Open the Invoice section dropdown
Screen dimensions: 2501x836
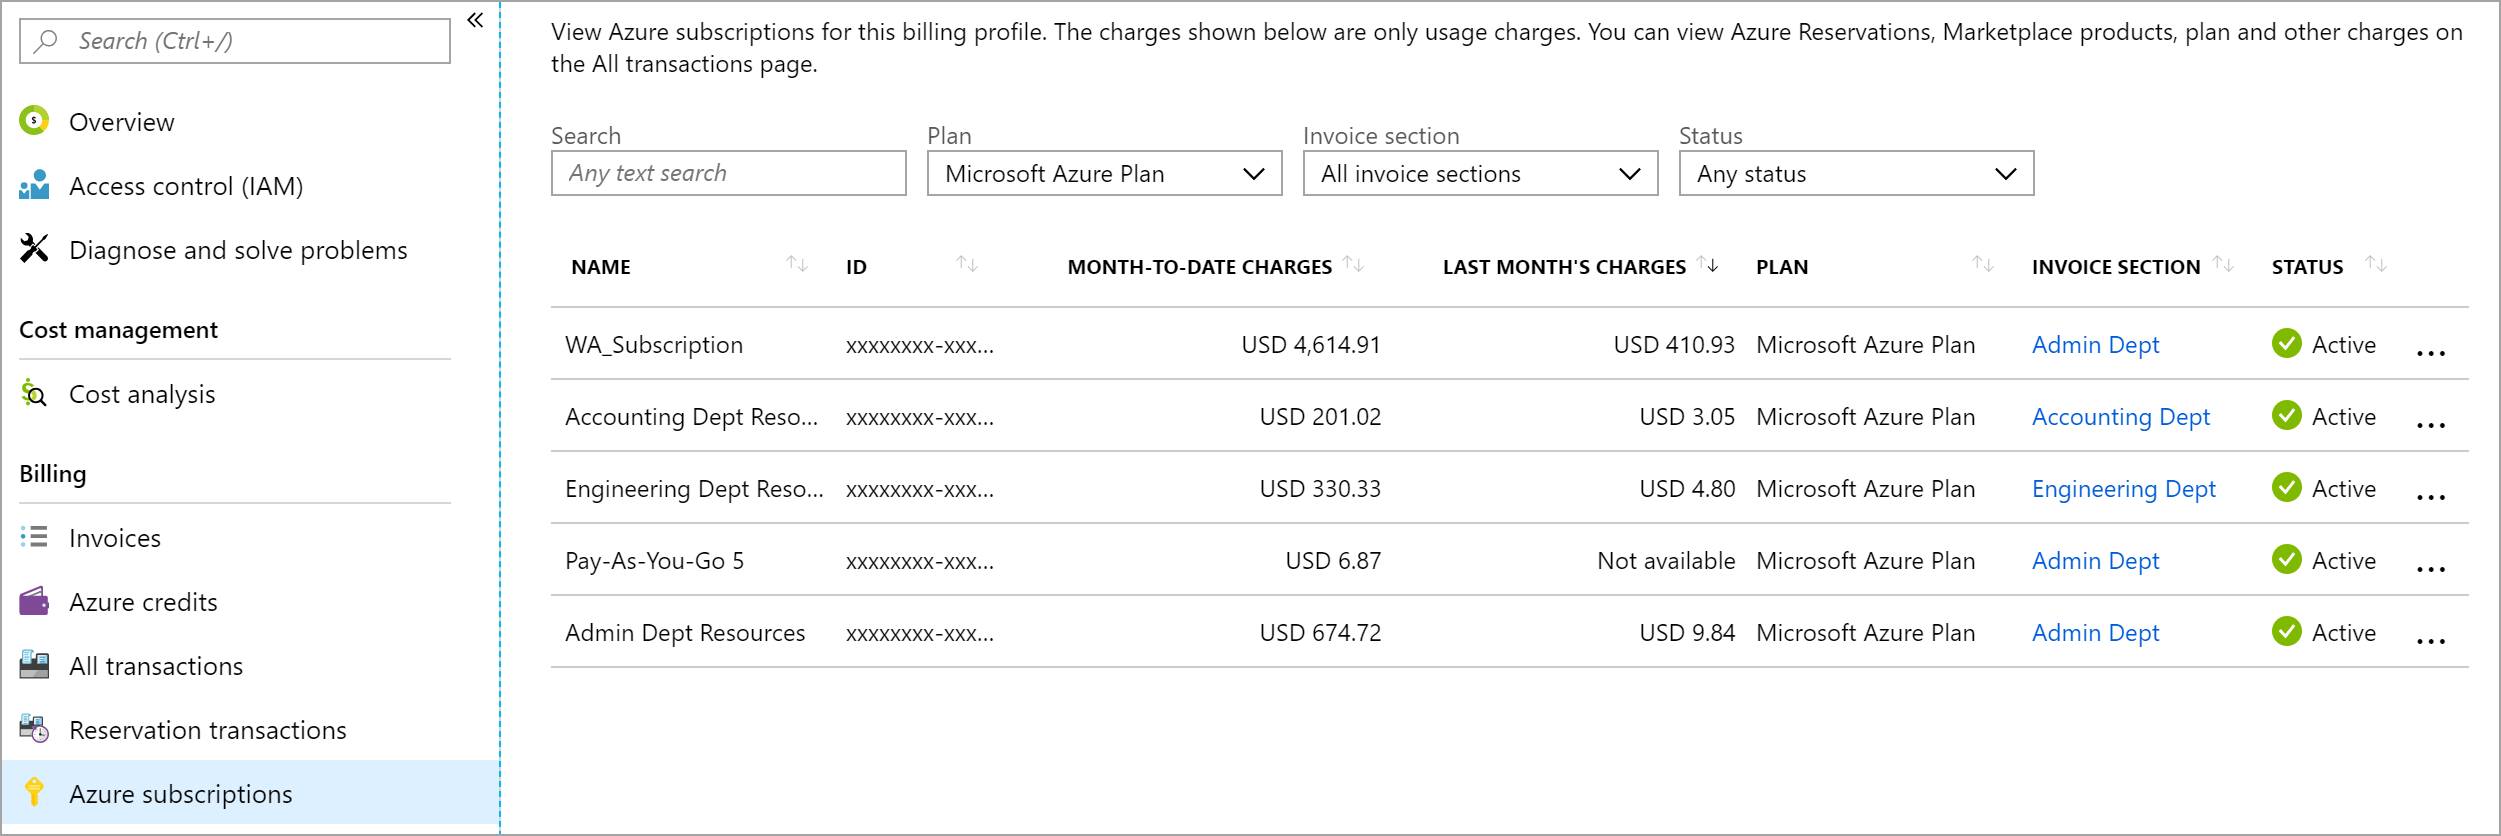[1480, 174]
